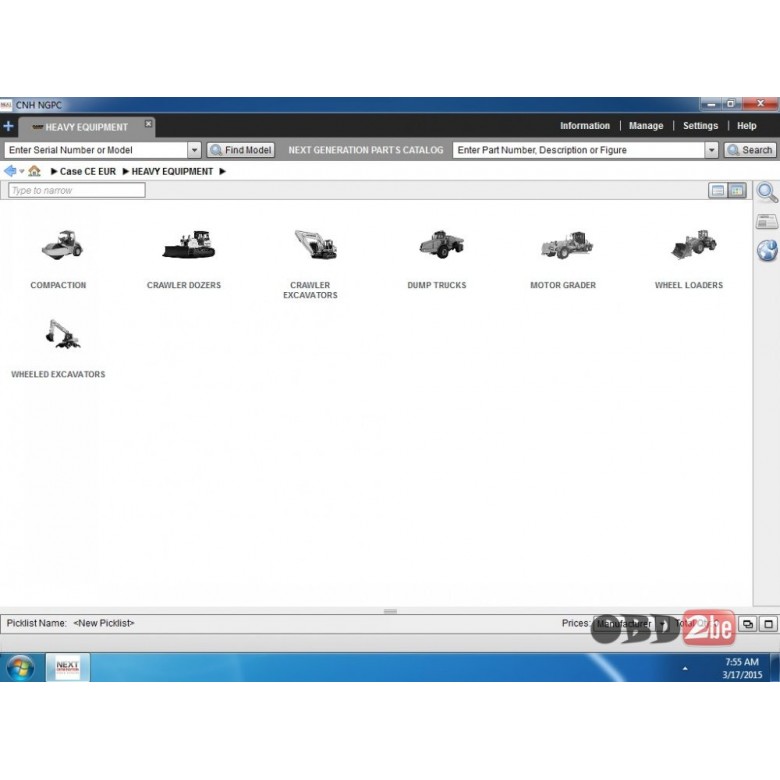The width and height of the screenshot is (780, 780).
Task: Click the Next Generation taskbar app
Action: tap(68, 668)
